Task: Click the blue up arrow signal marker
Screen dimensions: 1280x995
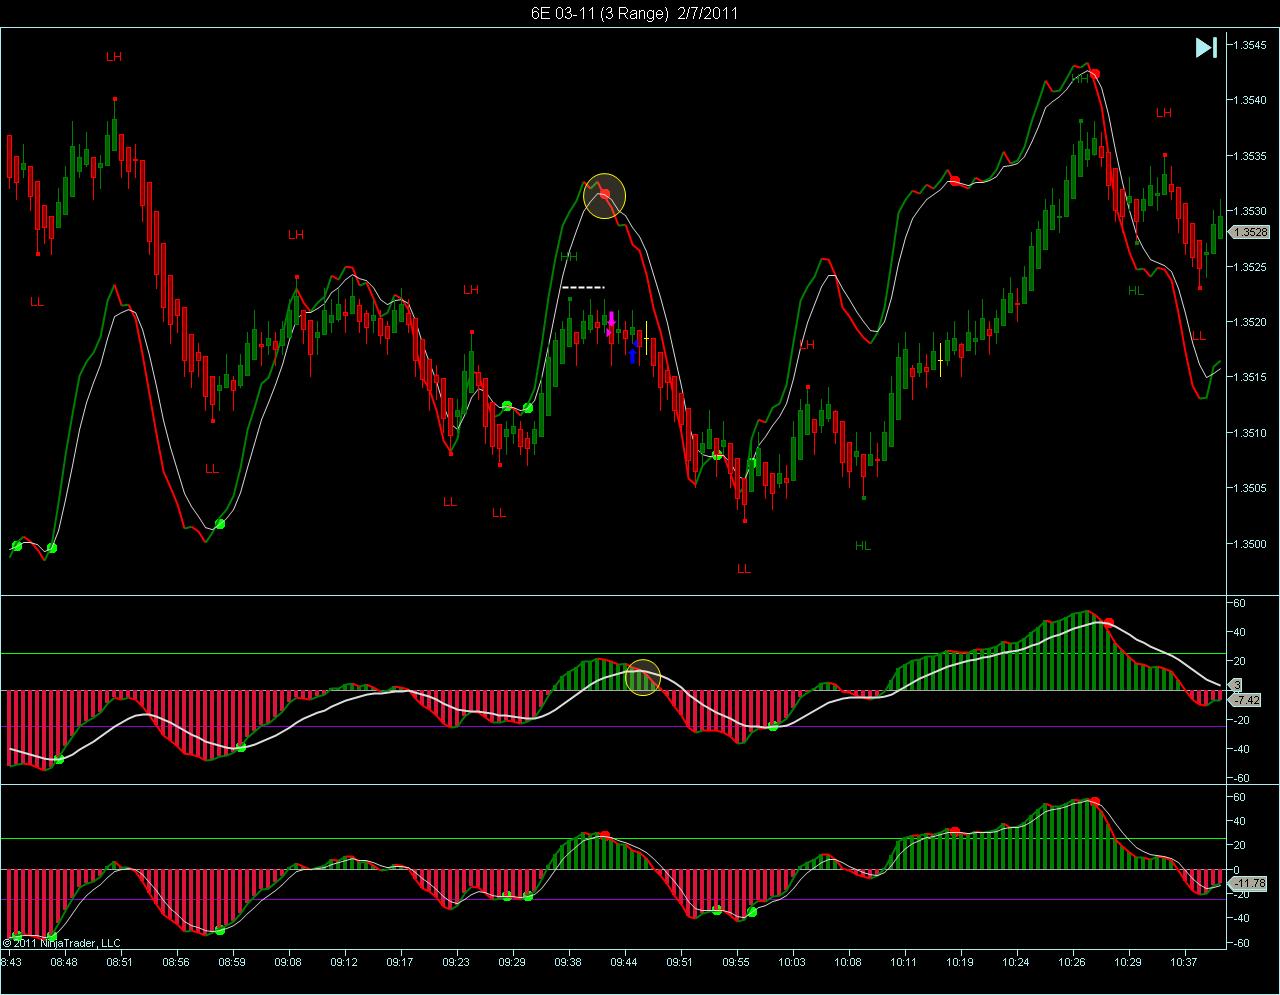Action: [x=632, y=354]
